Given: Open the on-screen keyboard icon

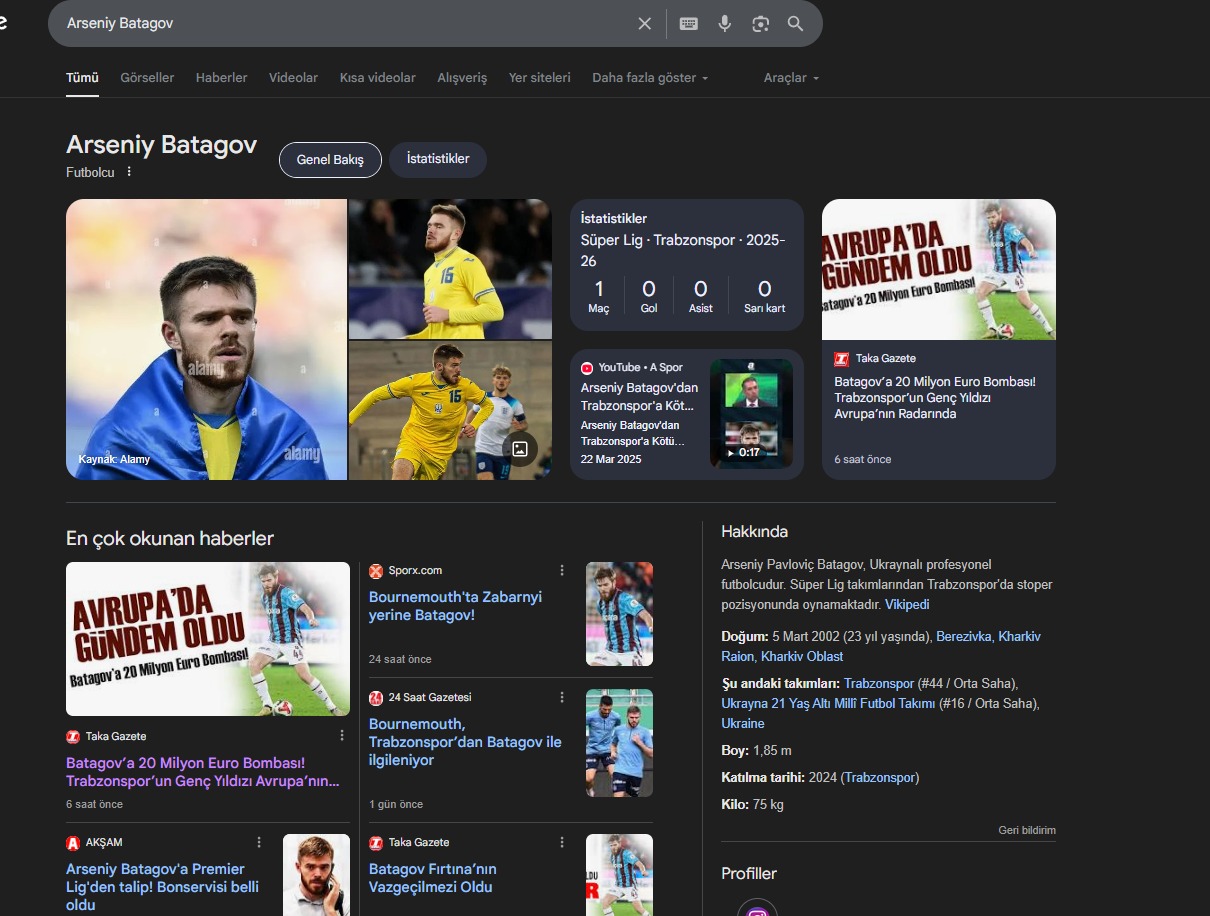Looking at the screenshot, I should pos(689,24).
